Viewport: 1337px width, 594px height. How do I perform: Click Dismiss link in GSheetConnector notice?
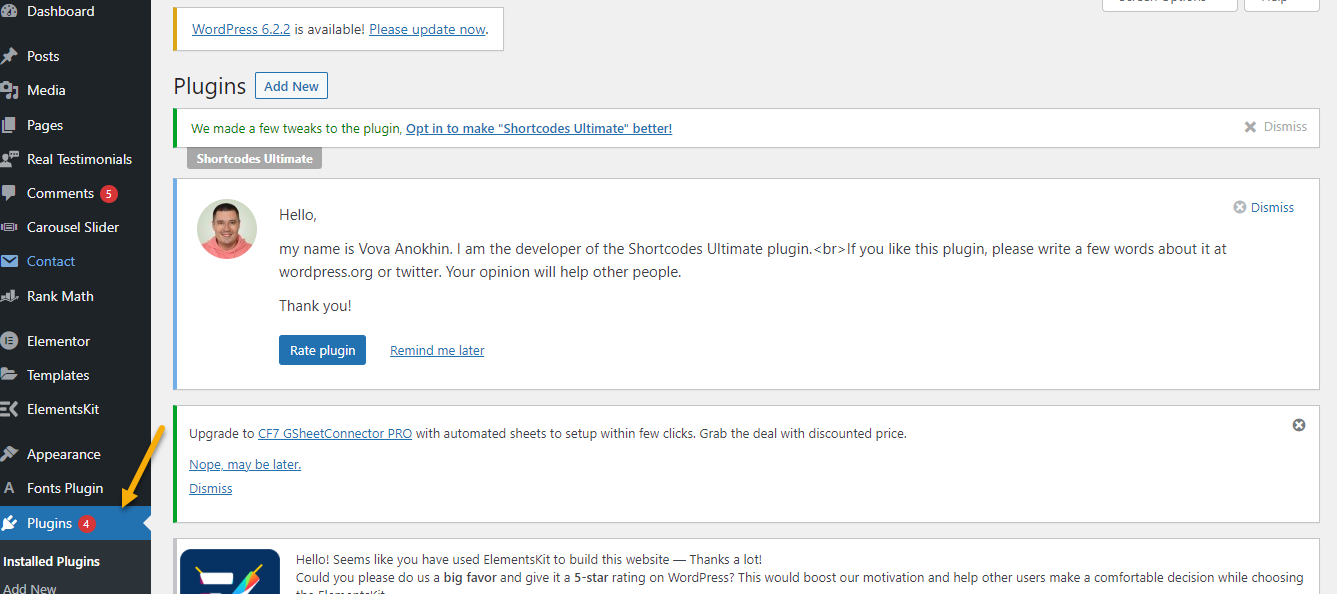(x=210, y=488)
